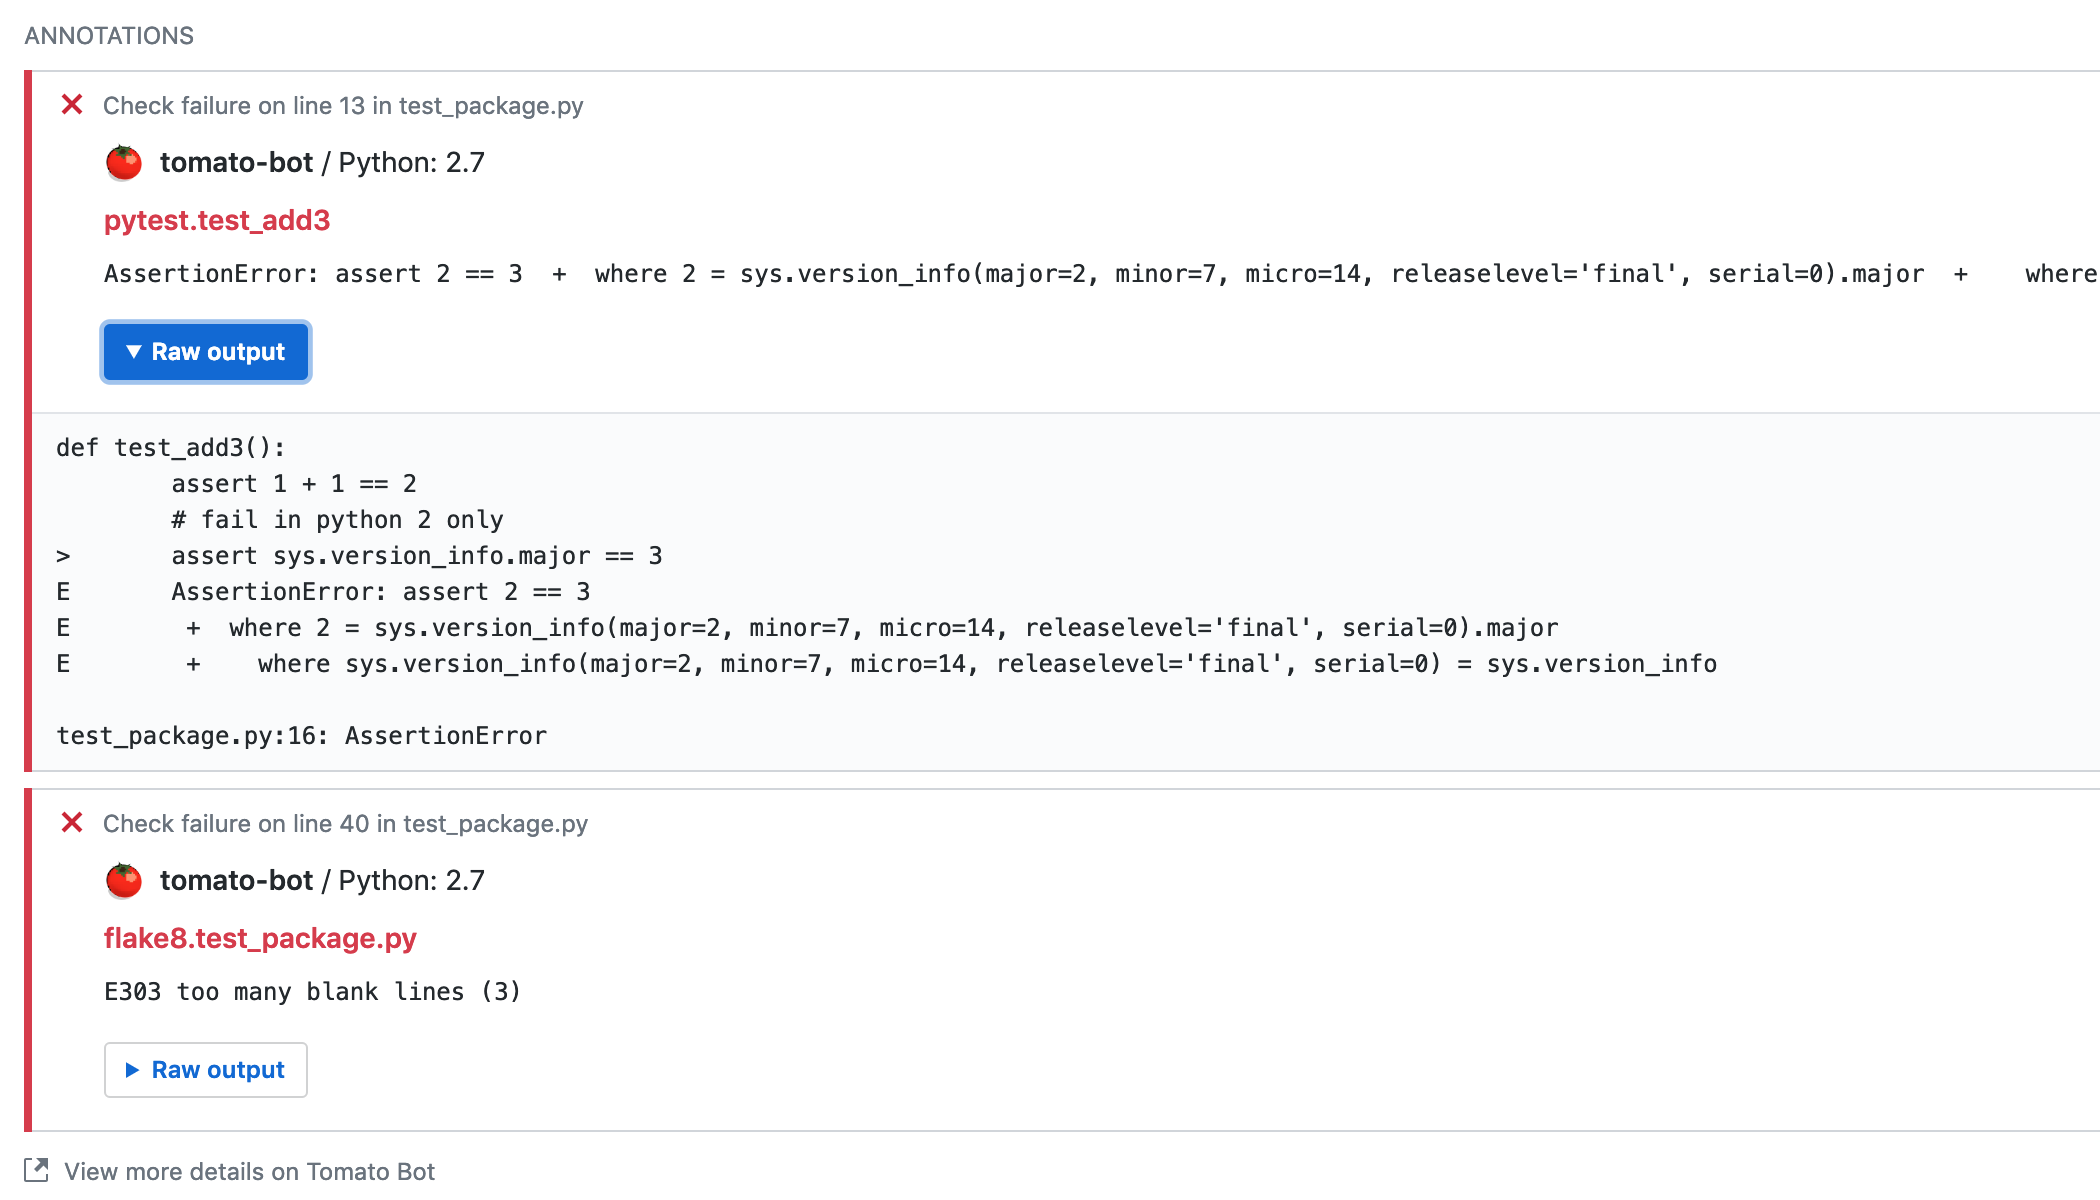Click Check failure on line 40 in test_package.py

pyautogui.click(x=345, y=824)
